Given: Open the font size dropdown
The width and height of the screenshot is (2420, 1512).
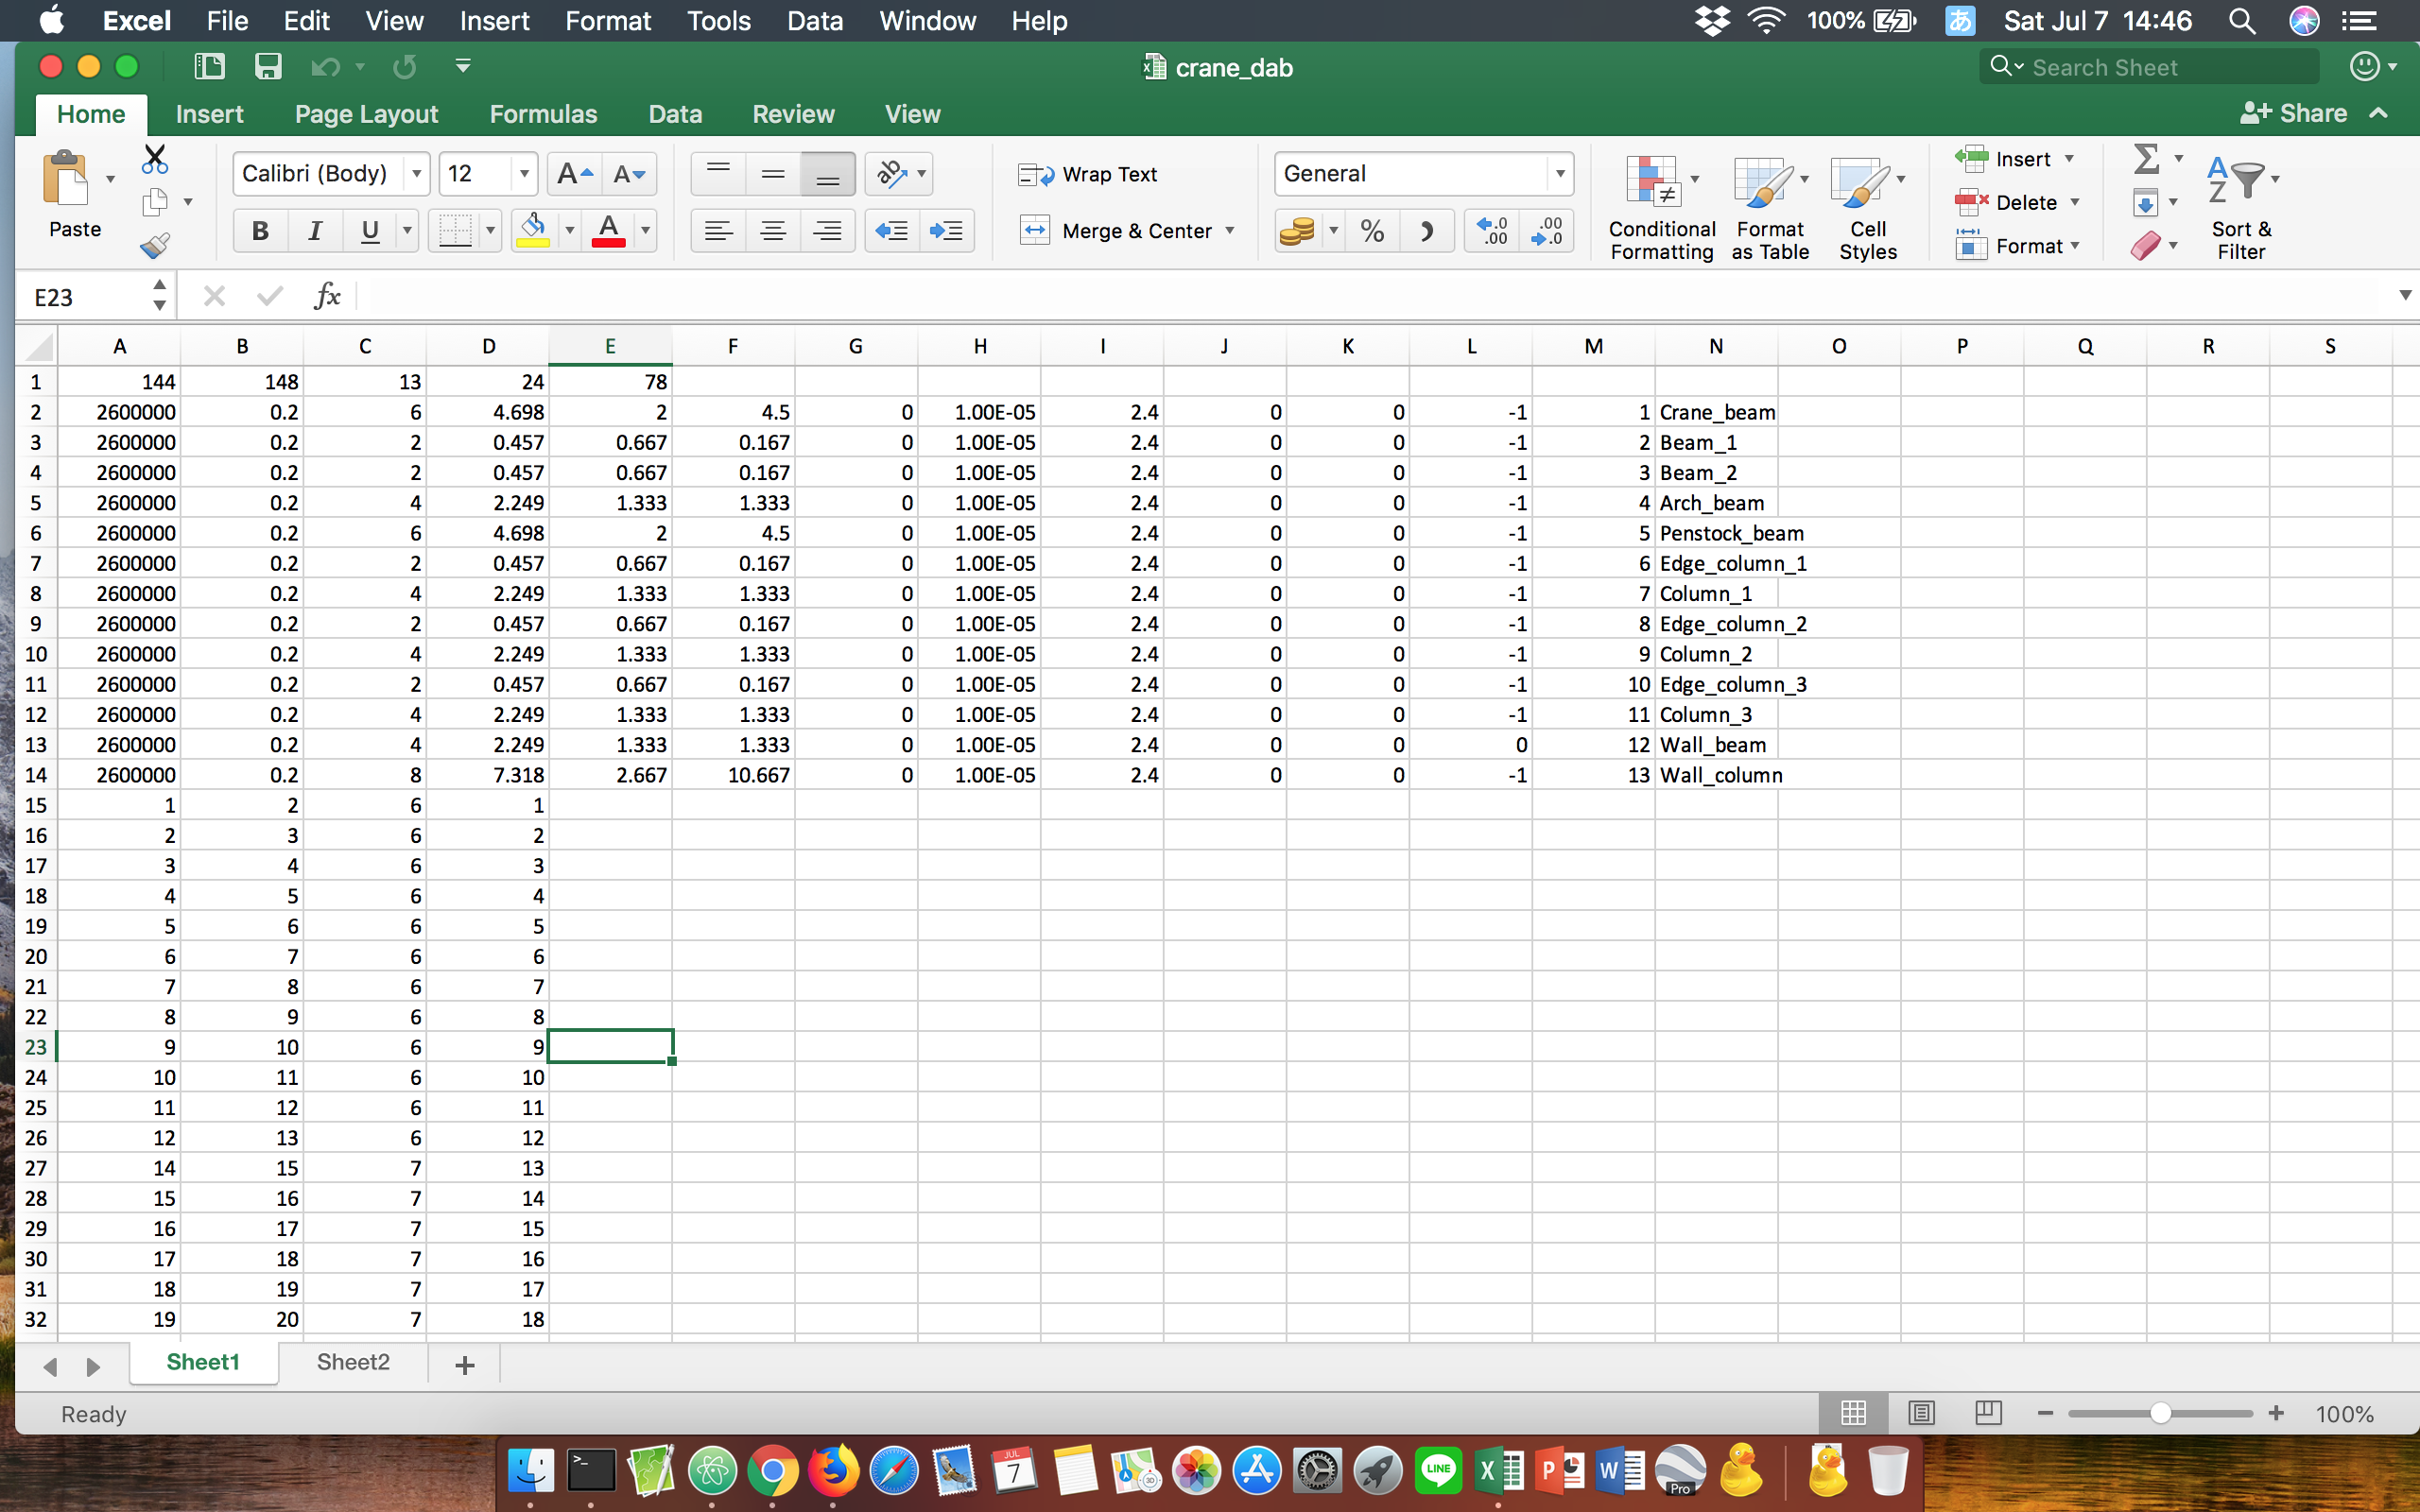Looking at the screenshot, I should pos(524,174).
